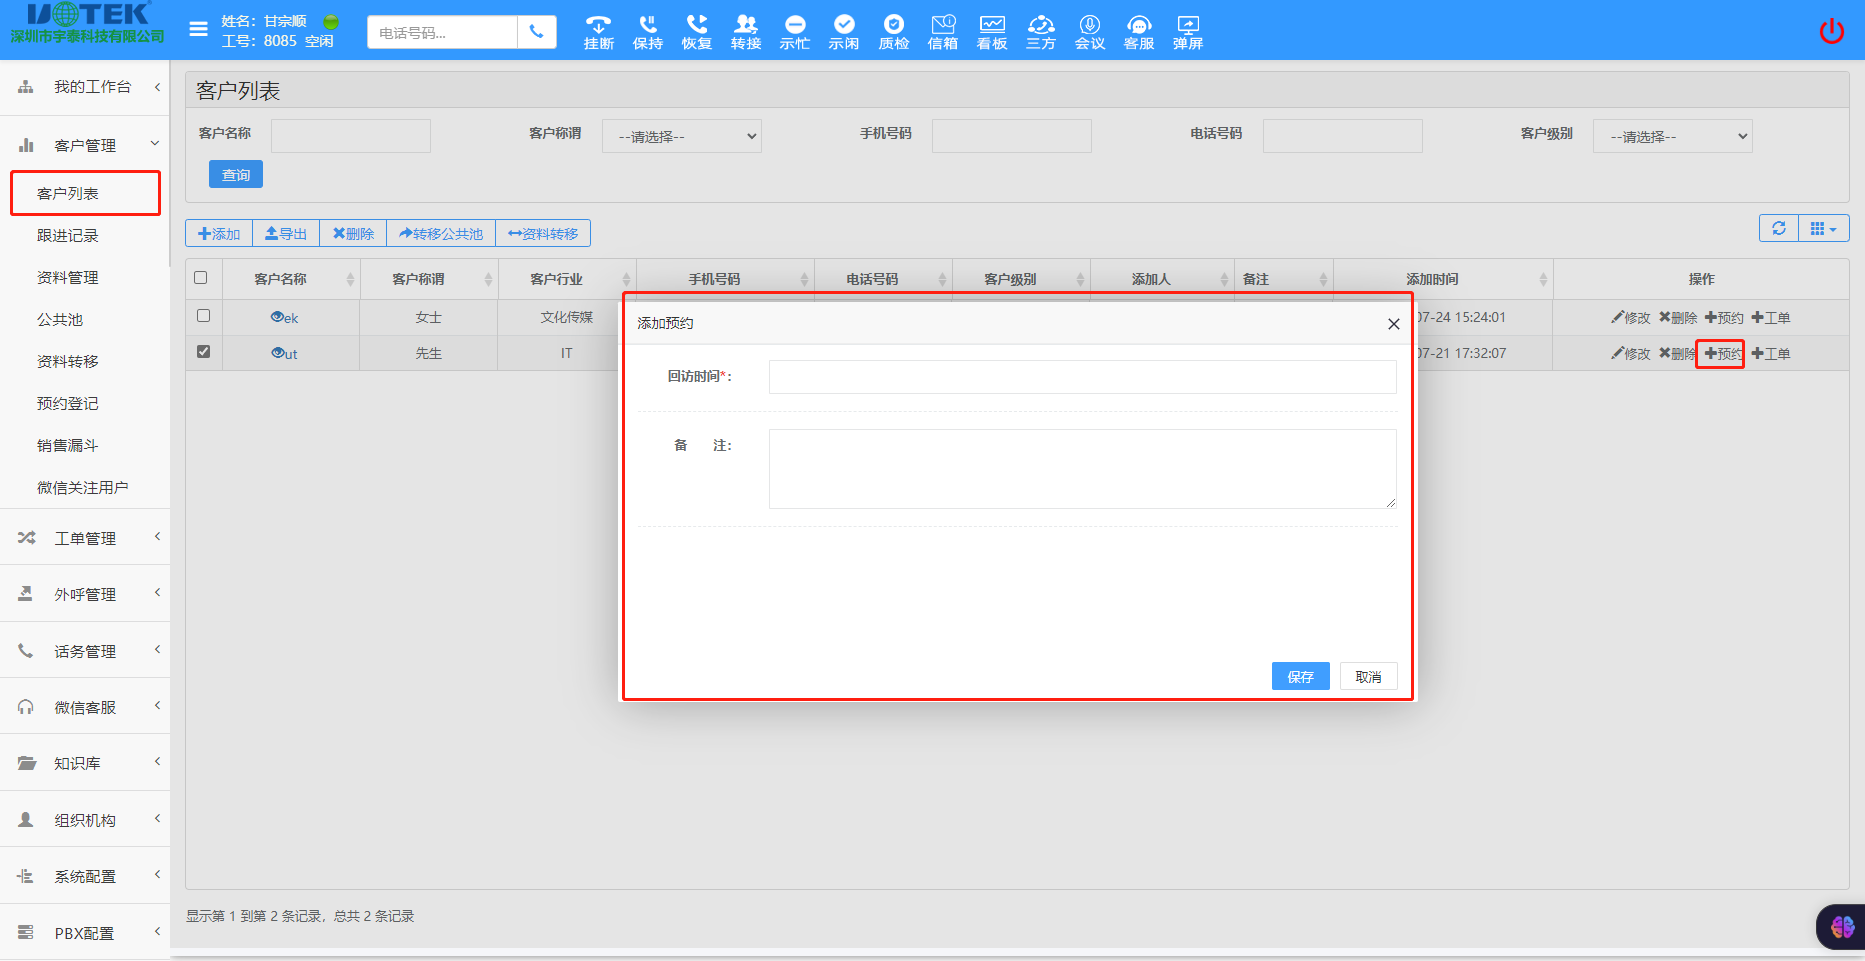Image resolution: width=1865 pixels, height=961 pixels.
Task: Set status with 示忙 busy icon
Action: [794, 32]
